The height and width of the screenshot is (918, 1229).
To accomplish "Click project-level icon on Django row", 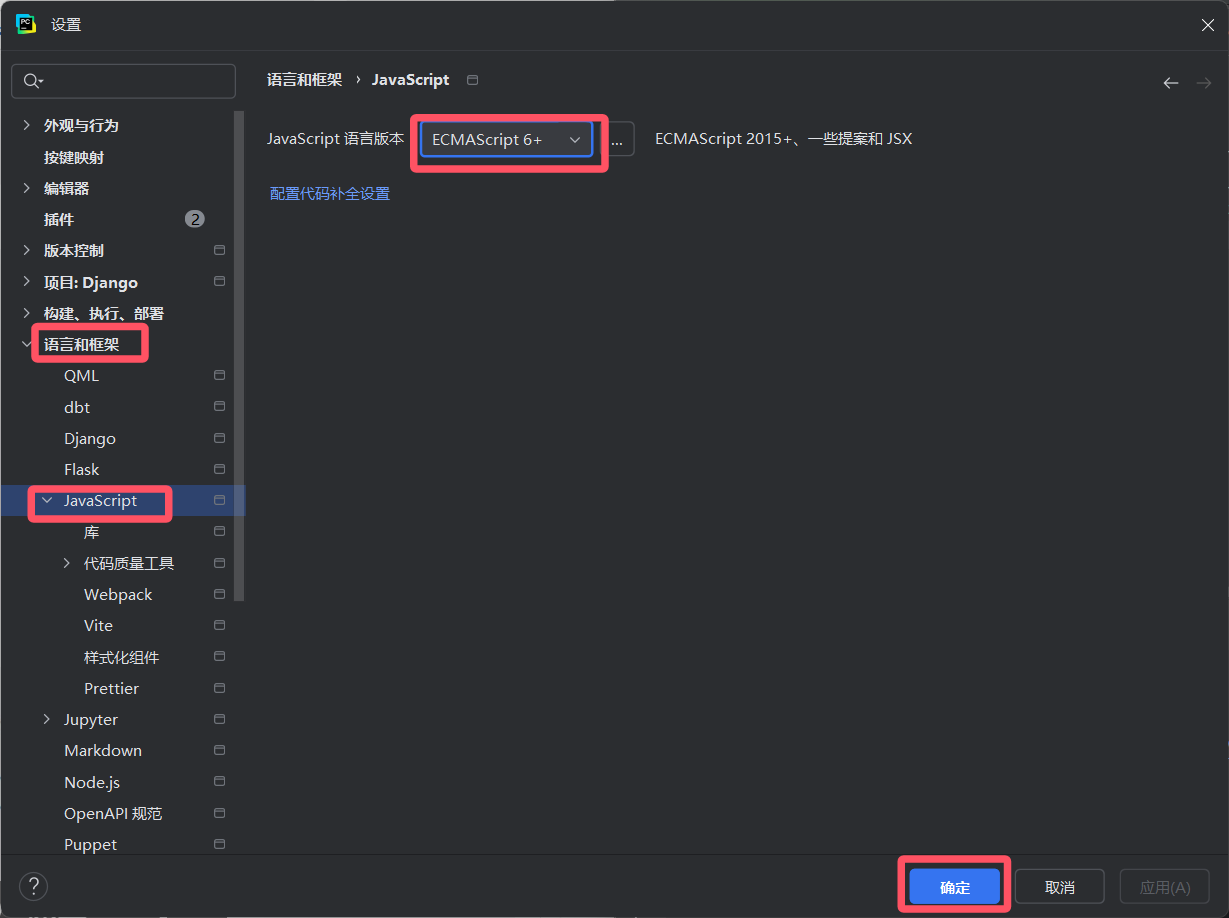I will pos(220,438).
